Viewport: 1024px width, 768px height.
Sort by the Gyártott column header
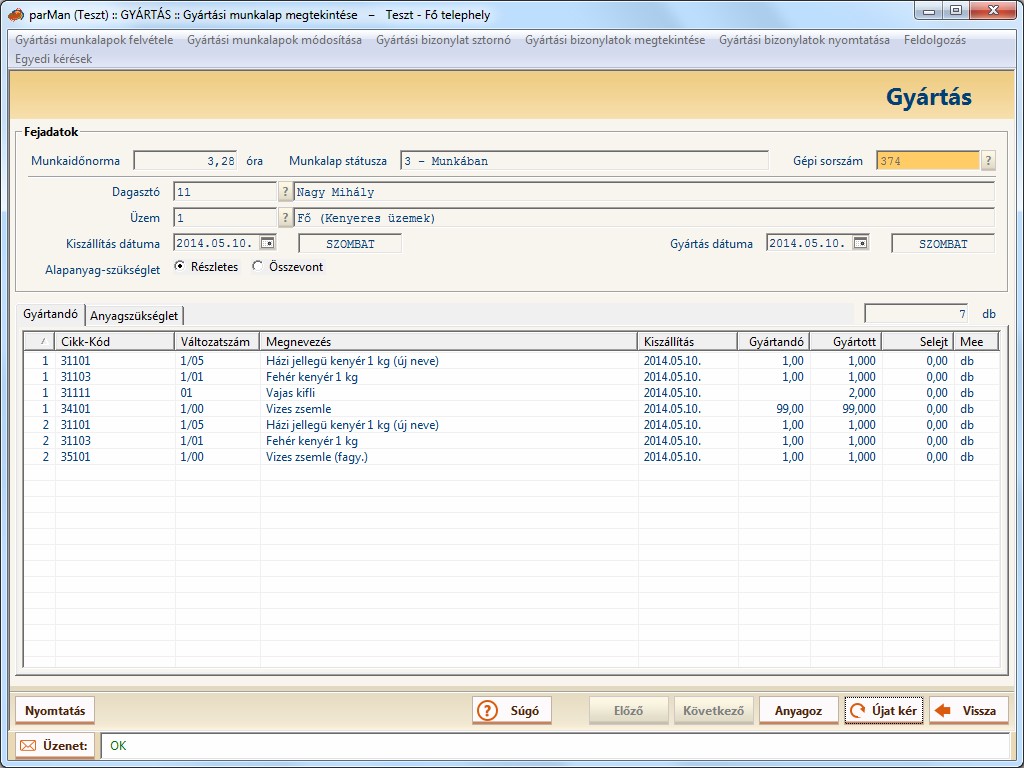845,342
